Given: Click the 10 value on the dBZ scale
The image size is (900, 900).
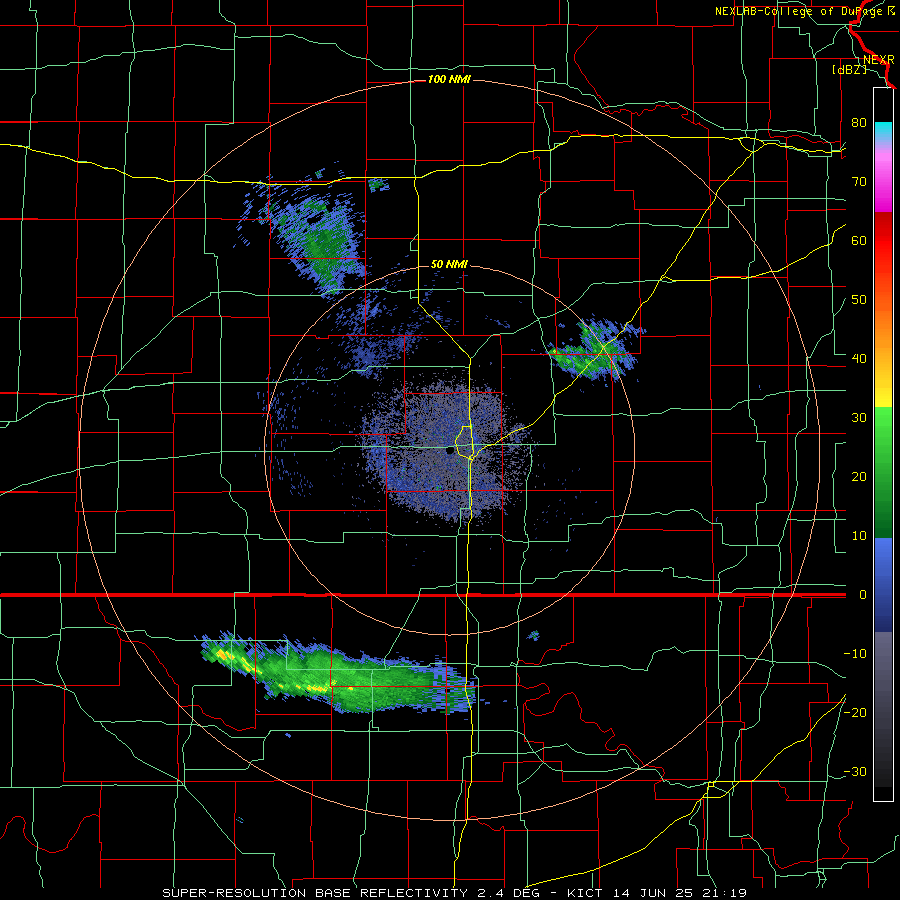Looking at the screenshot, I should click(x=859, y=536).
